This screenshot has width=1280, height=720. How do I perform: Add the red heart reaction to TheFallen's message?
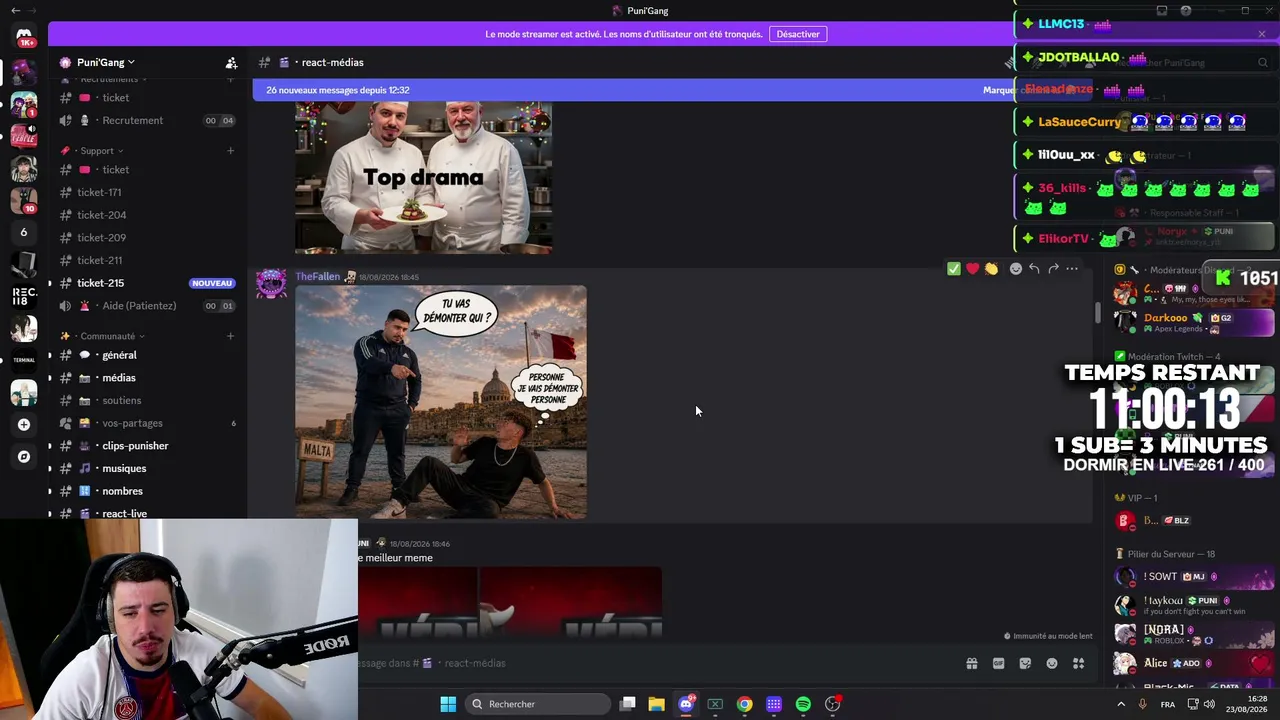click(x=972, y=268)
